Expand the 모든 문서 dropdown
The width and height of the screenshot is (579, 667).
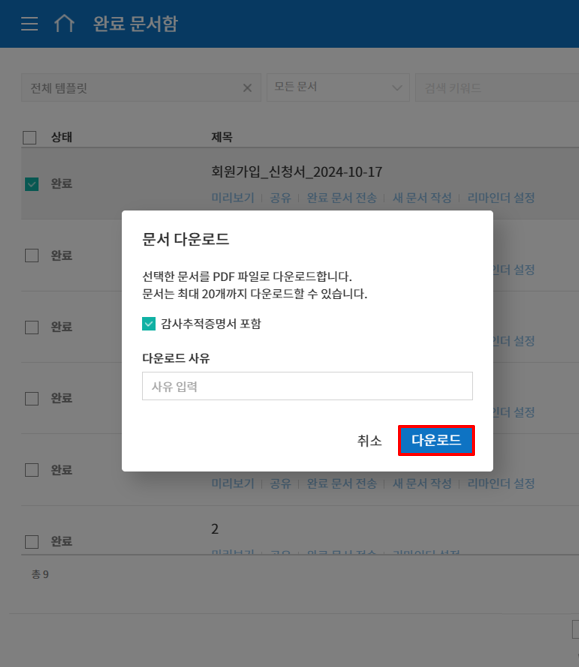pyautogui.click(x=338, y=87)
